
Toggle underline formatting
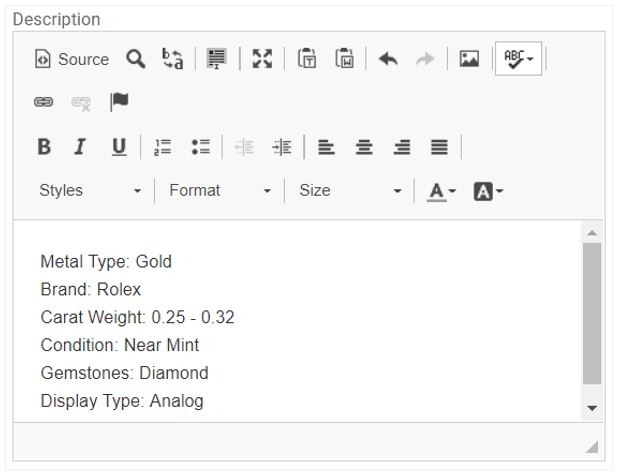click(x=119, y=147)
